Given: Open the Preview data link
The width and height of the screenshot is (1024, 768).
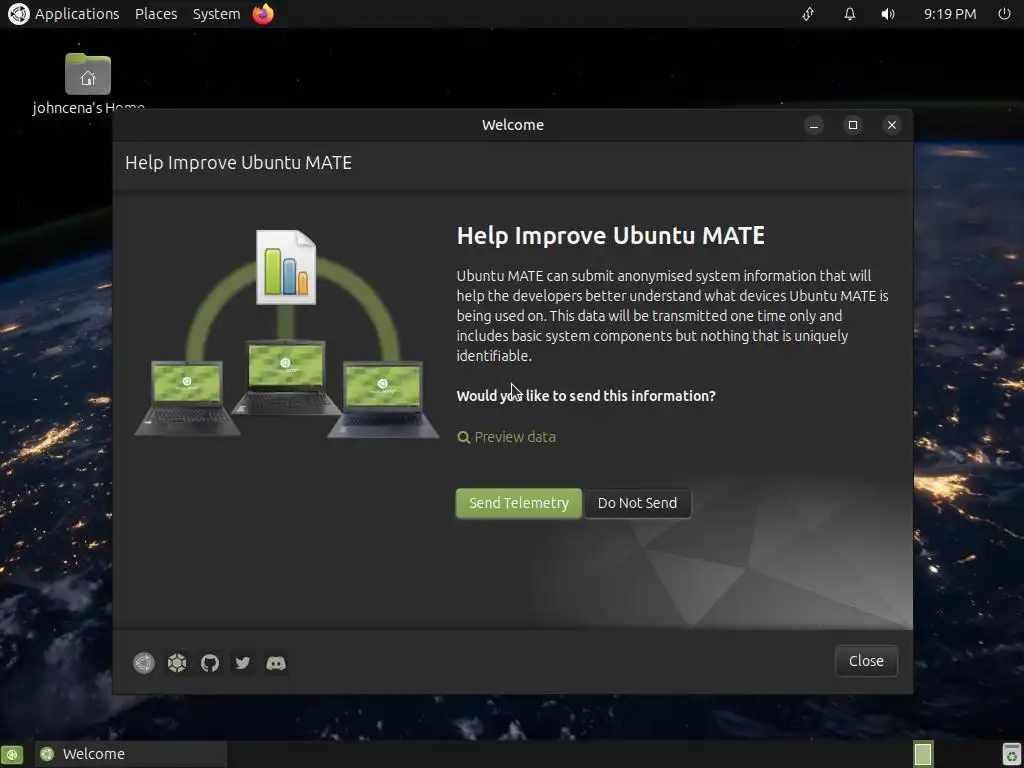Looking at the screenshot, I should pos(507,437).
